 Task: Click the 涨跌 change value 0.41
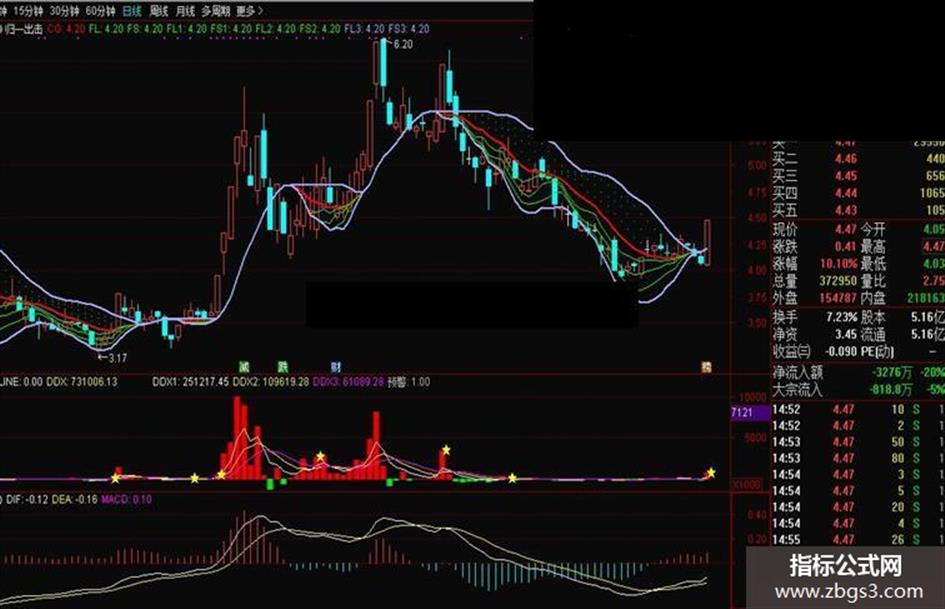[x=846, y=246]
